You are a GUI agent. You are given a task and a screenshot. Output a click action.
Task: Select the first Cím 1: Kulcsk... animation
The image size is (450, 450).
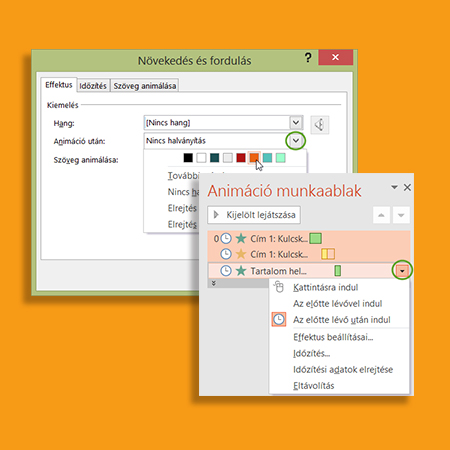click(x=309, y=238)
